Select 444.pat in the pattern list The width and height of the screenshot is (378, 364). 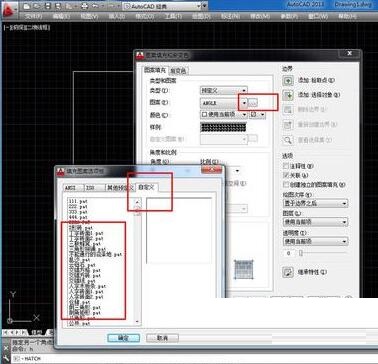pos(78,217)
